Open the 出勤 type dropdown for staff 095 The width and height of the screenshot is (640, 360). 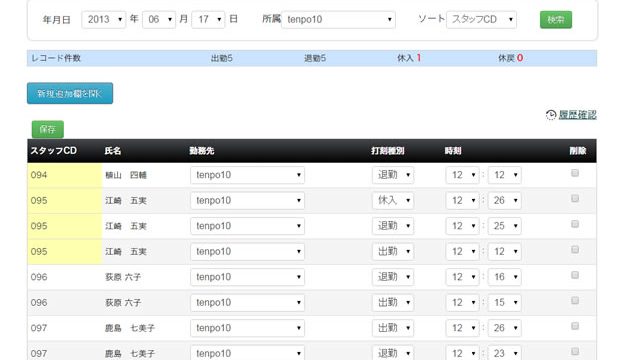[x=393, y=251]
